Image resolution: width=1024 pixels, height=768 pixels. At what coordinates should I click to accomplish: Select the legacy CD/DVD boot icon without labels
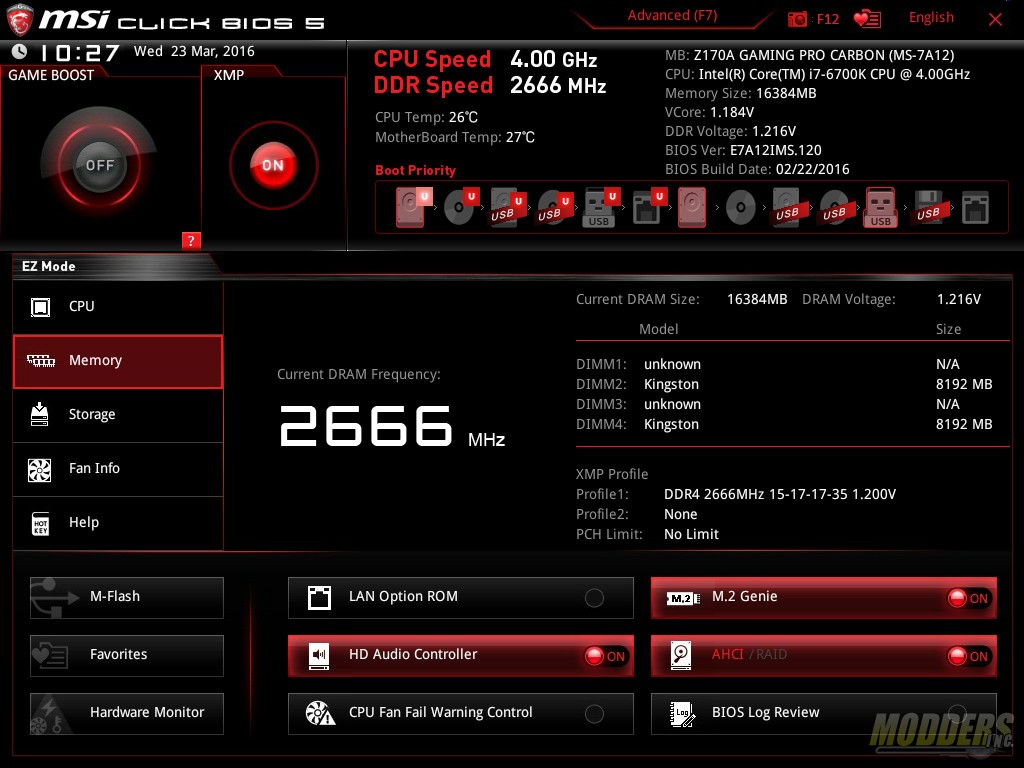click(741, 208)
